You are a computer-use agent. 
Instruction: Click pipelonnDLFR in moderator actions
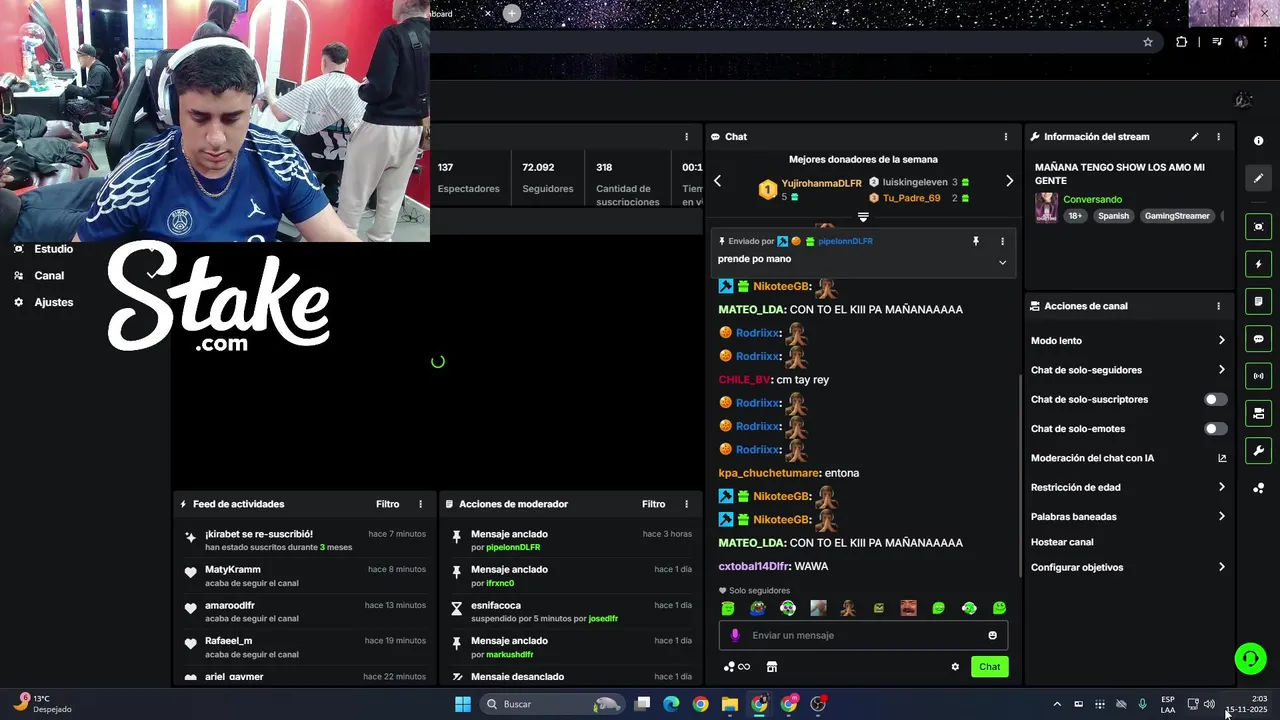click(x=513, y=548)
